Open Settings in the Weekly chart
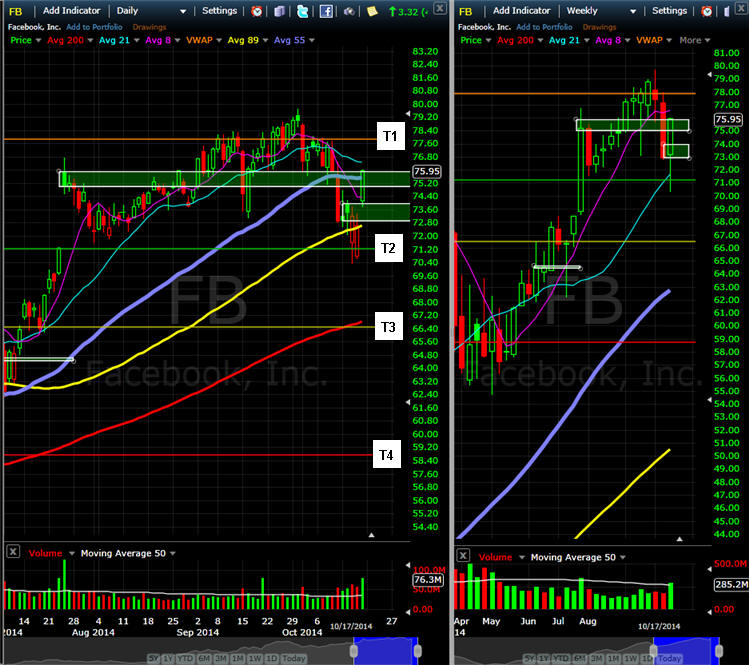The height and width of the screenshot is (665, 749). [669, 11]
